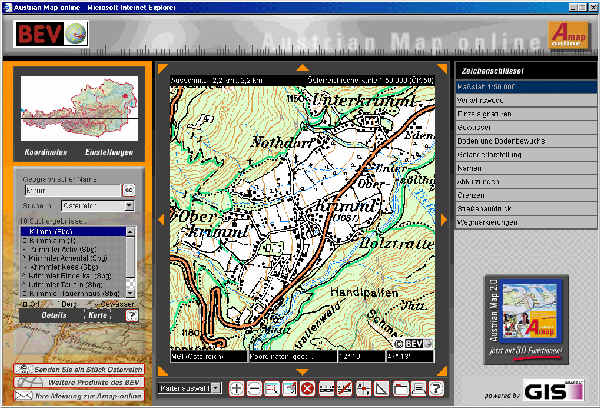Click the BEV logo in header
600x408 pixels.
click(52, 34)
